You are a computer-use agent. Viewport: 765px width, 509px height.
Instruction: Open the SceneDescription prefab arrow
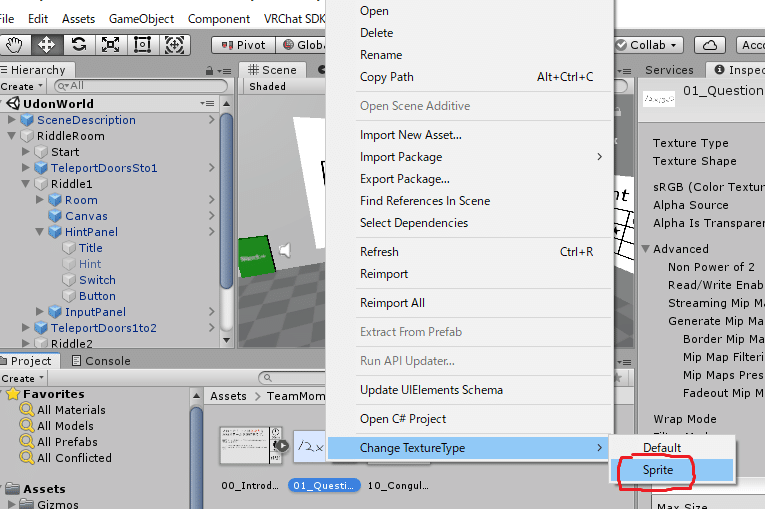211,120
